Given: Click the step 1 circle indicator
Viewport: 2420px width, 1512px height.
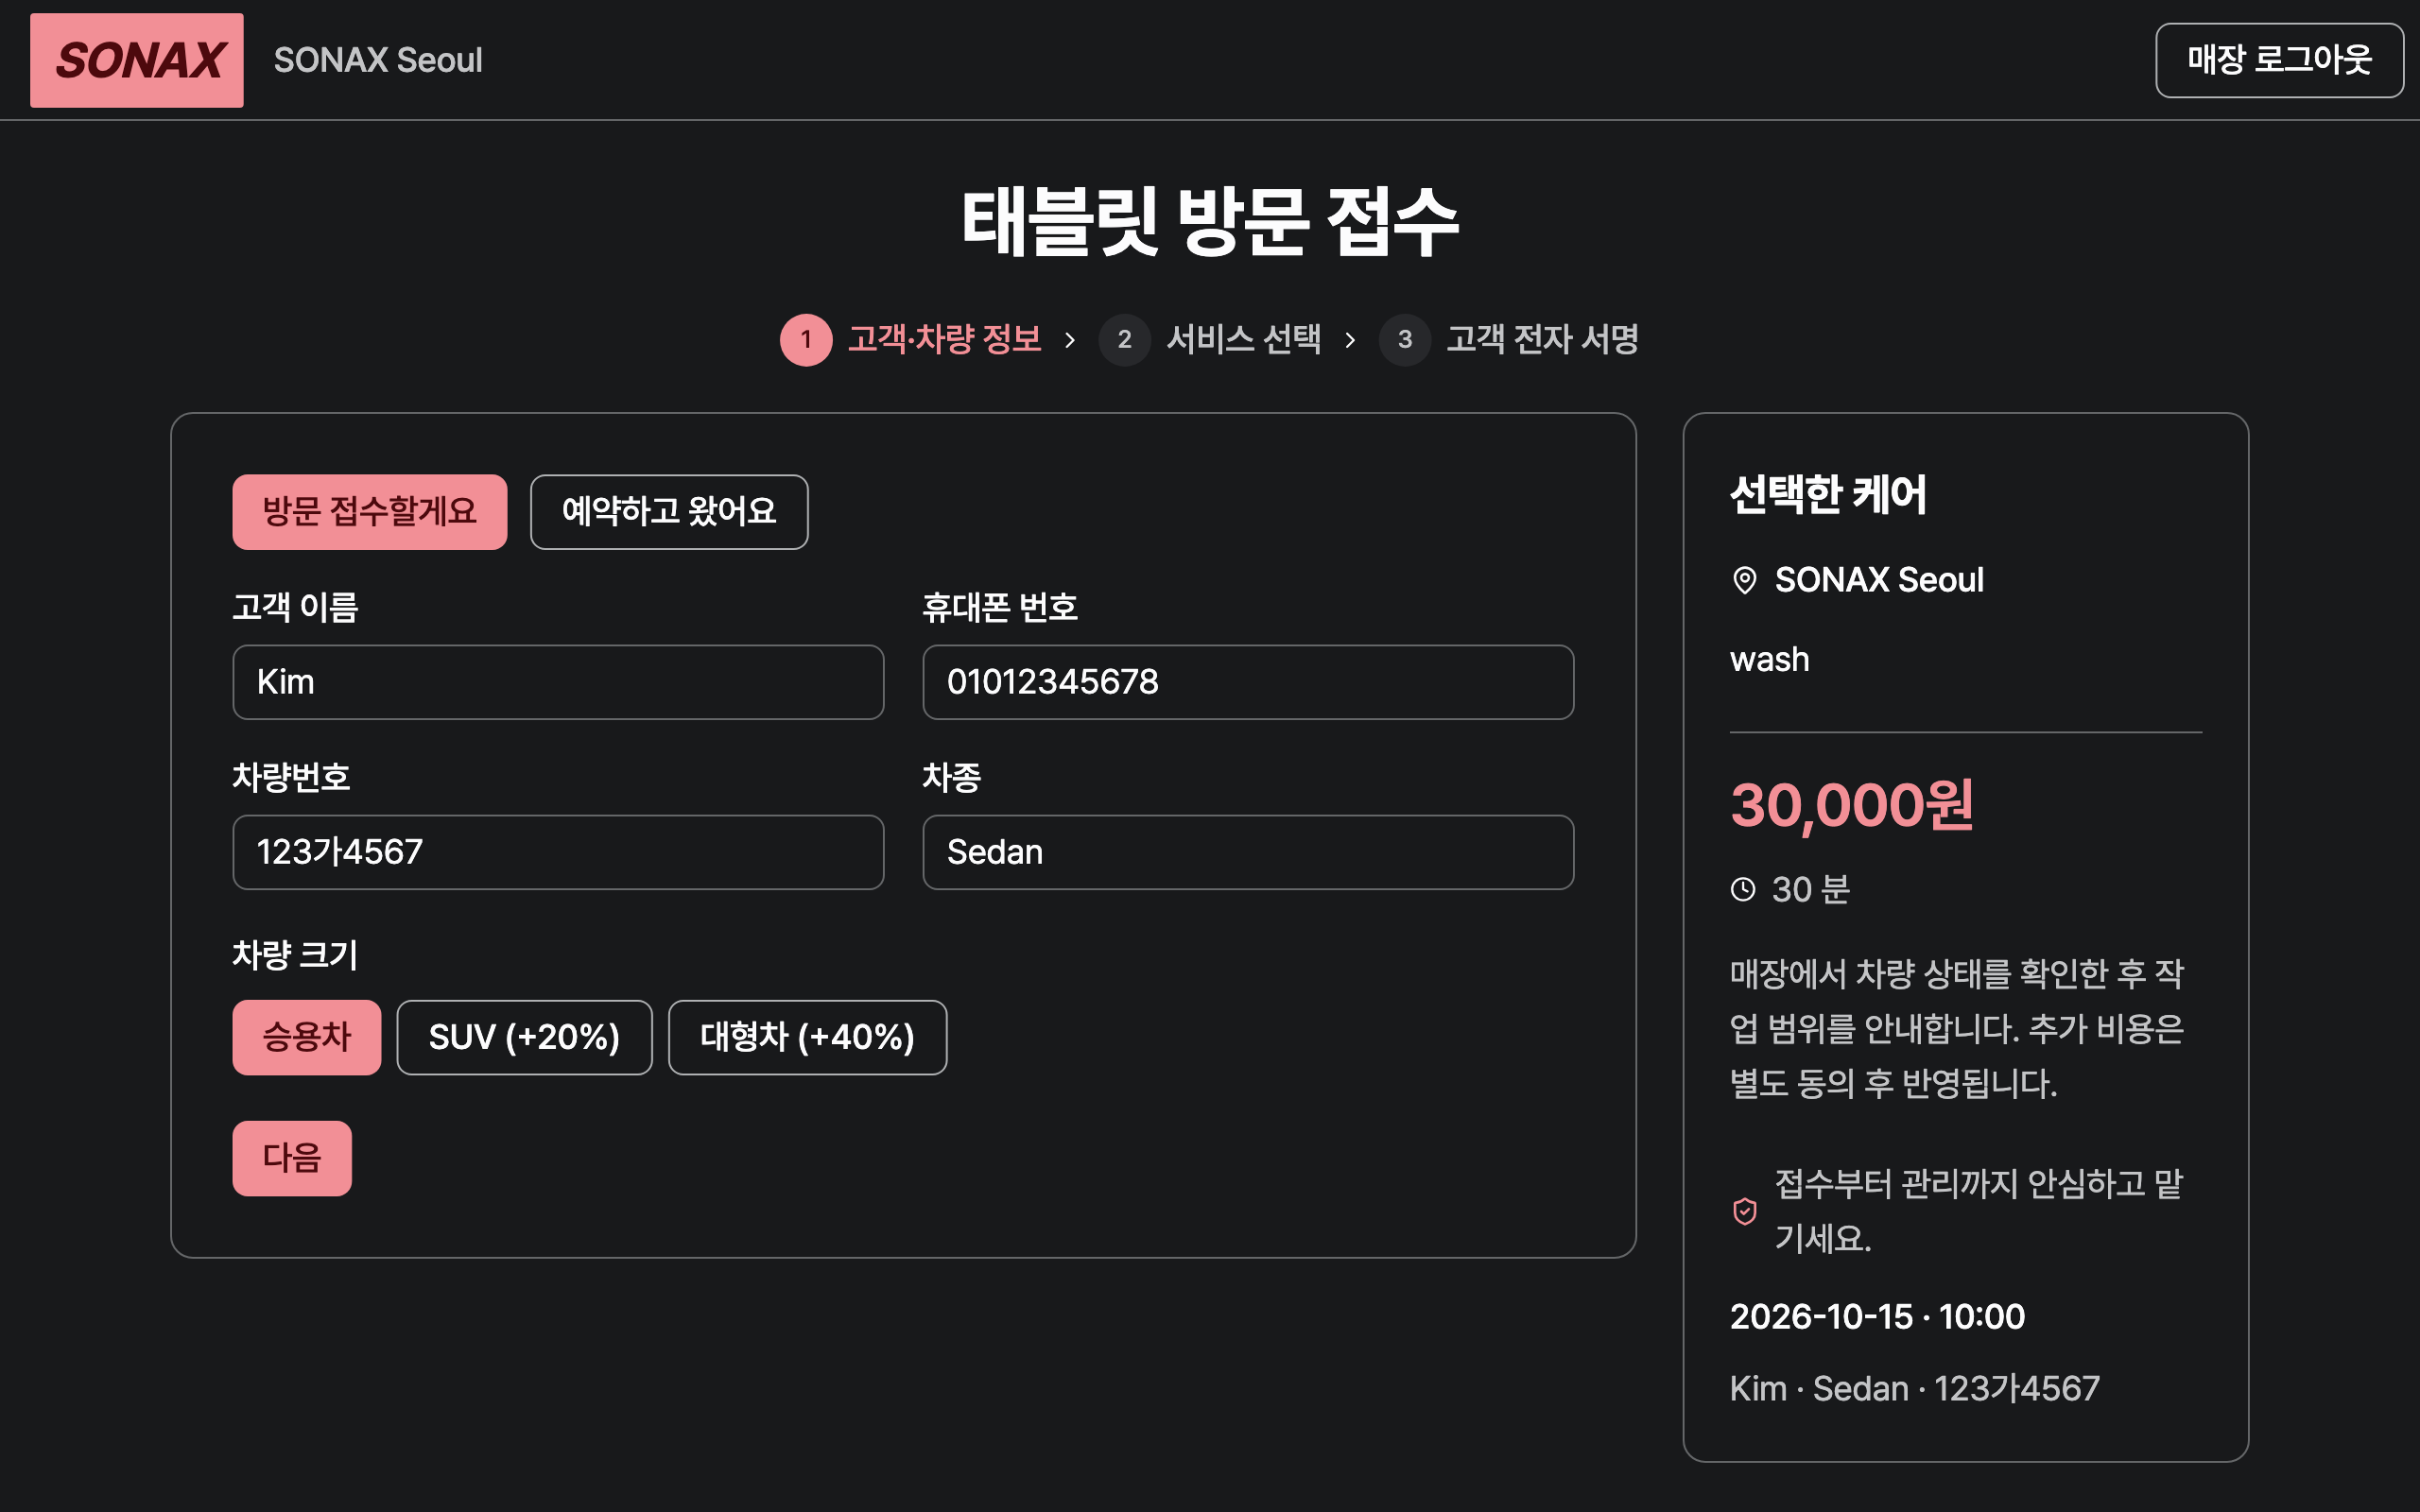Looking at the screenshot, I should coord(806,340).
